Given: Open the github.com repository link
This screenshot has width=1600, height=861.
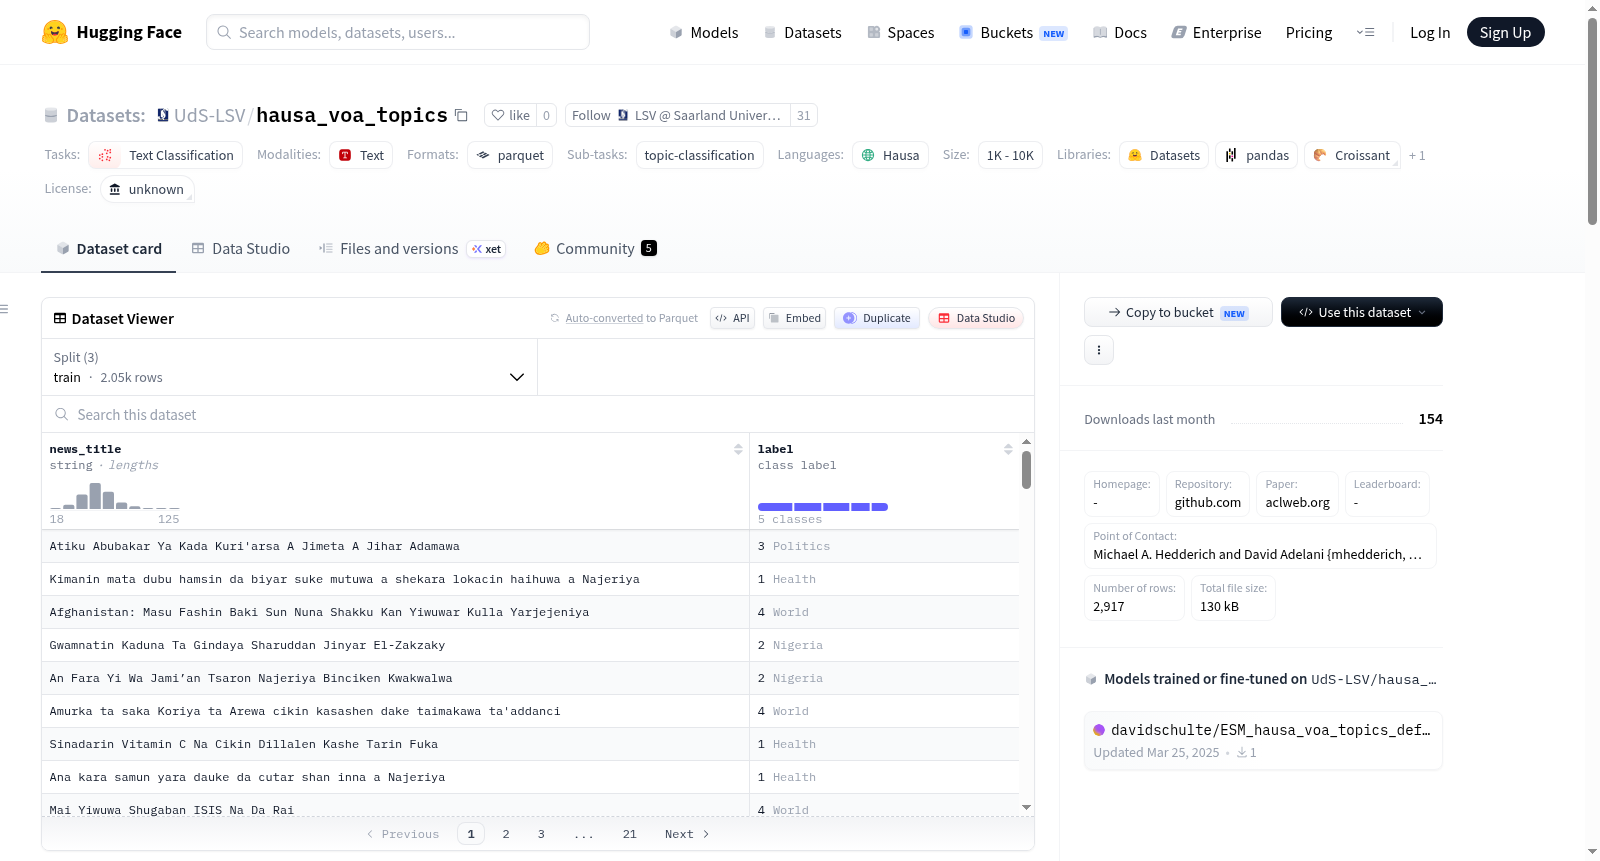Looking at the screenshot, I should pyautogui.click(x=1207, y=502).
